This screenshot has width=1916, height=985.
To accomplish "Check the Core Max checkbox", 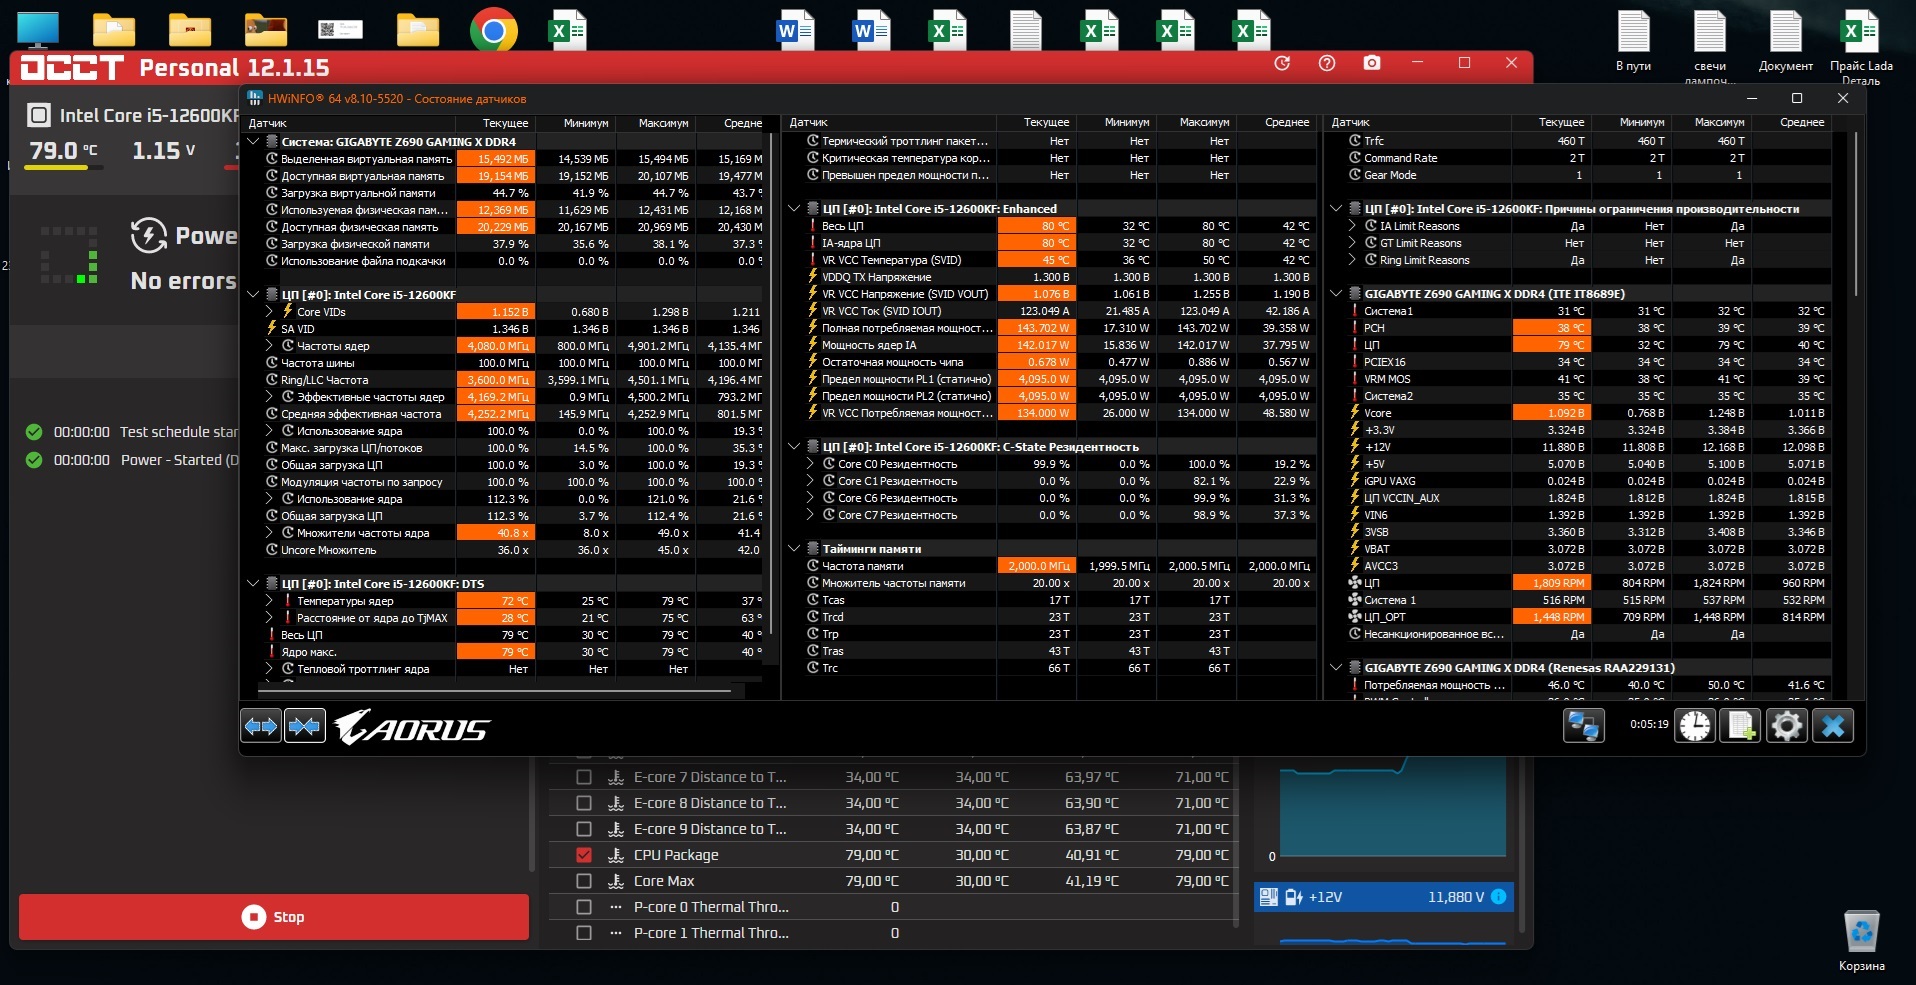I will pyautogui.click(x=584, y=881).
